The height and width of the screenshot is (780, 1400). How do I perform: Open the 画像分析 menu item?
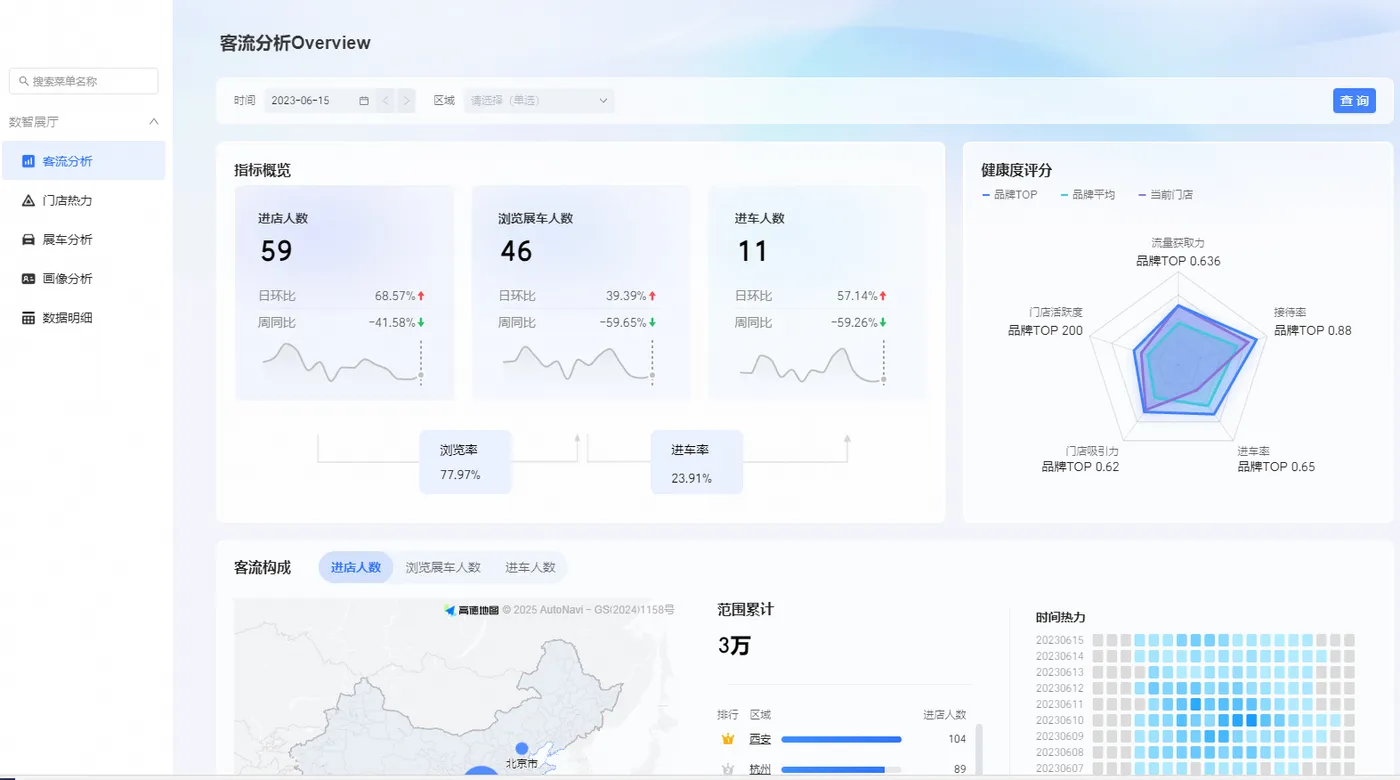(x=83, y=279)
